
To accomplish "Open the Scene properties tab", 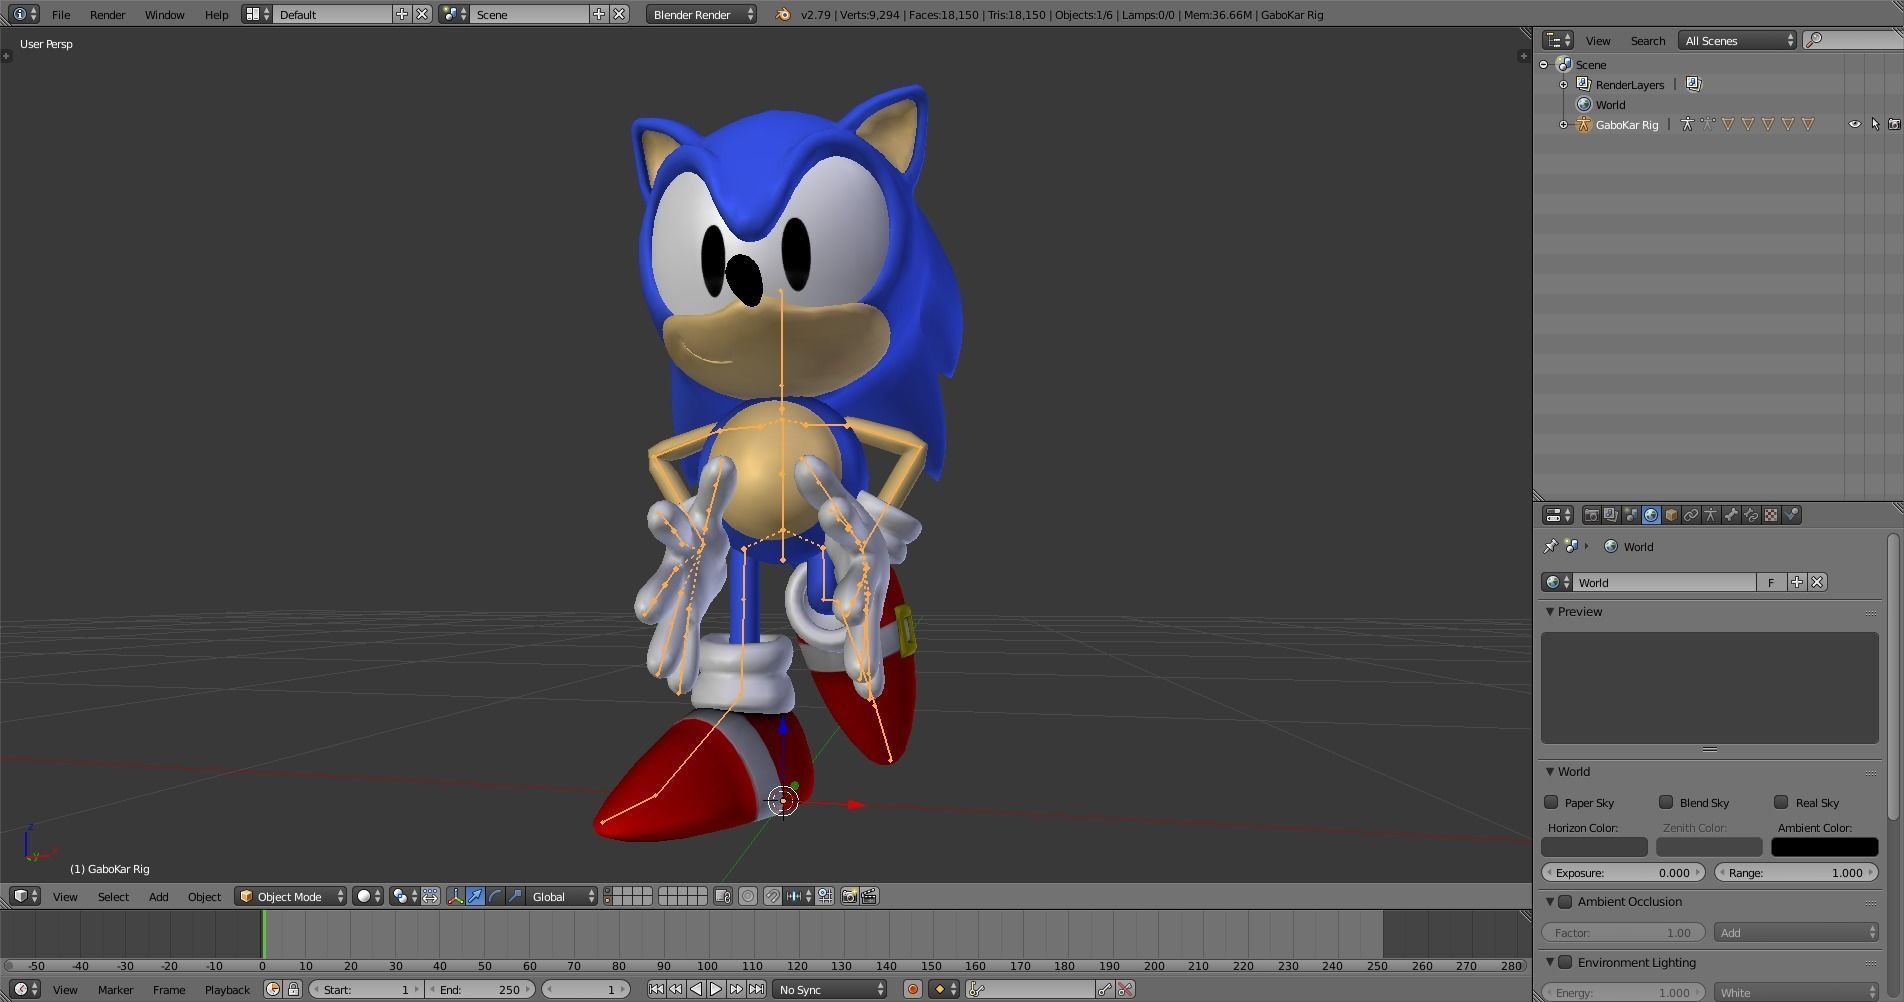I will tap(1631, 515).
